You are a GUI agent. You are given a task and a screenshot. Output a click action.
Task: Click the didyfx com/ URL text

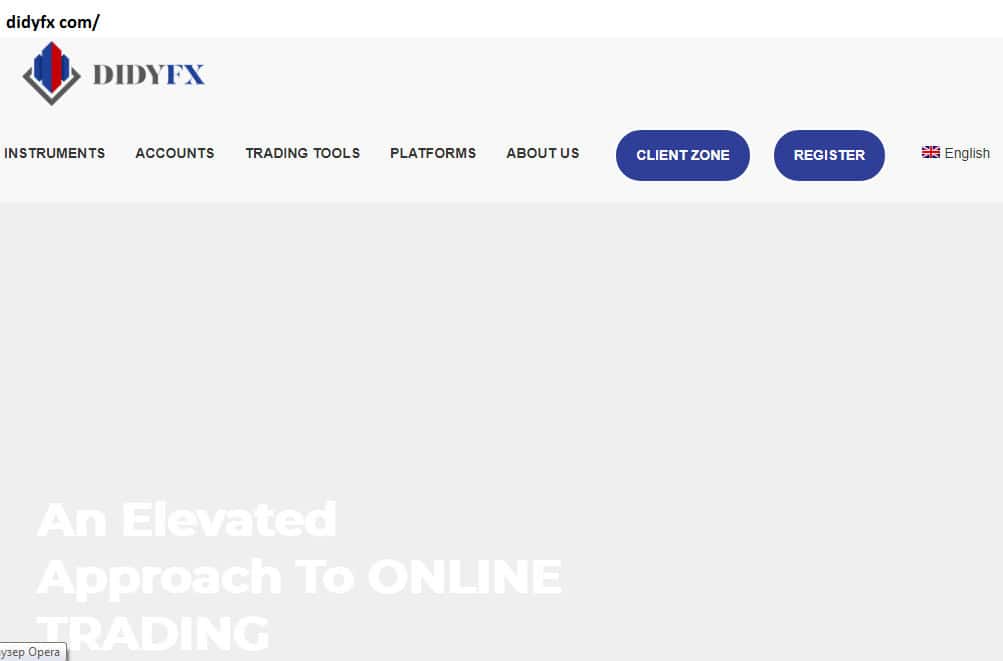(x=52, y=22)
